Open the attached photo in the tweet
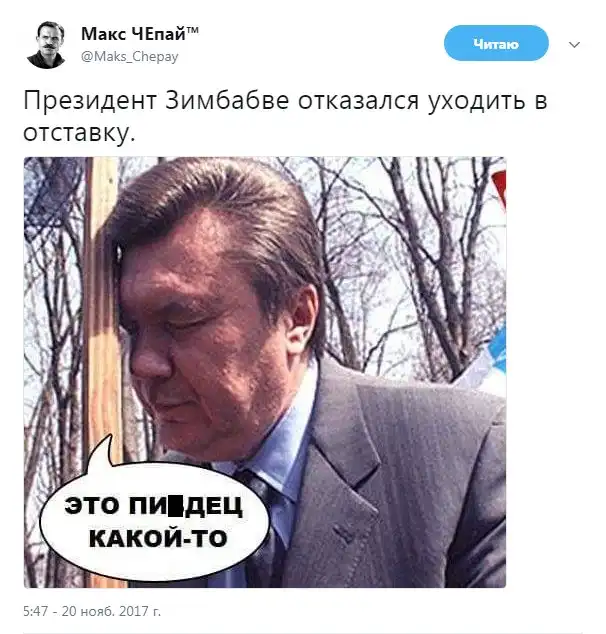This screenshot has width=606, height=634. (265, 372)
